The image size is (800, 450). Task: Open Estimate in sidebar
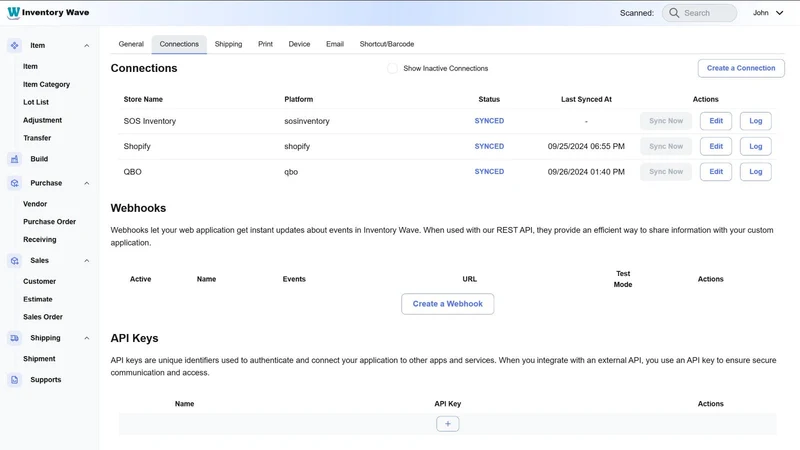(38, 299)
